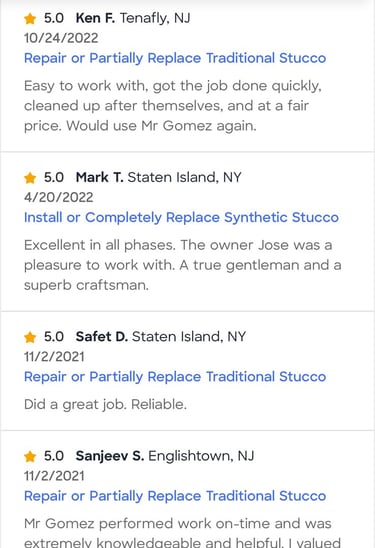
Task: Open Install or Completely Replace Synthetic Stucco link
Action: pyautogui.click(x=181, y=217)
